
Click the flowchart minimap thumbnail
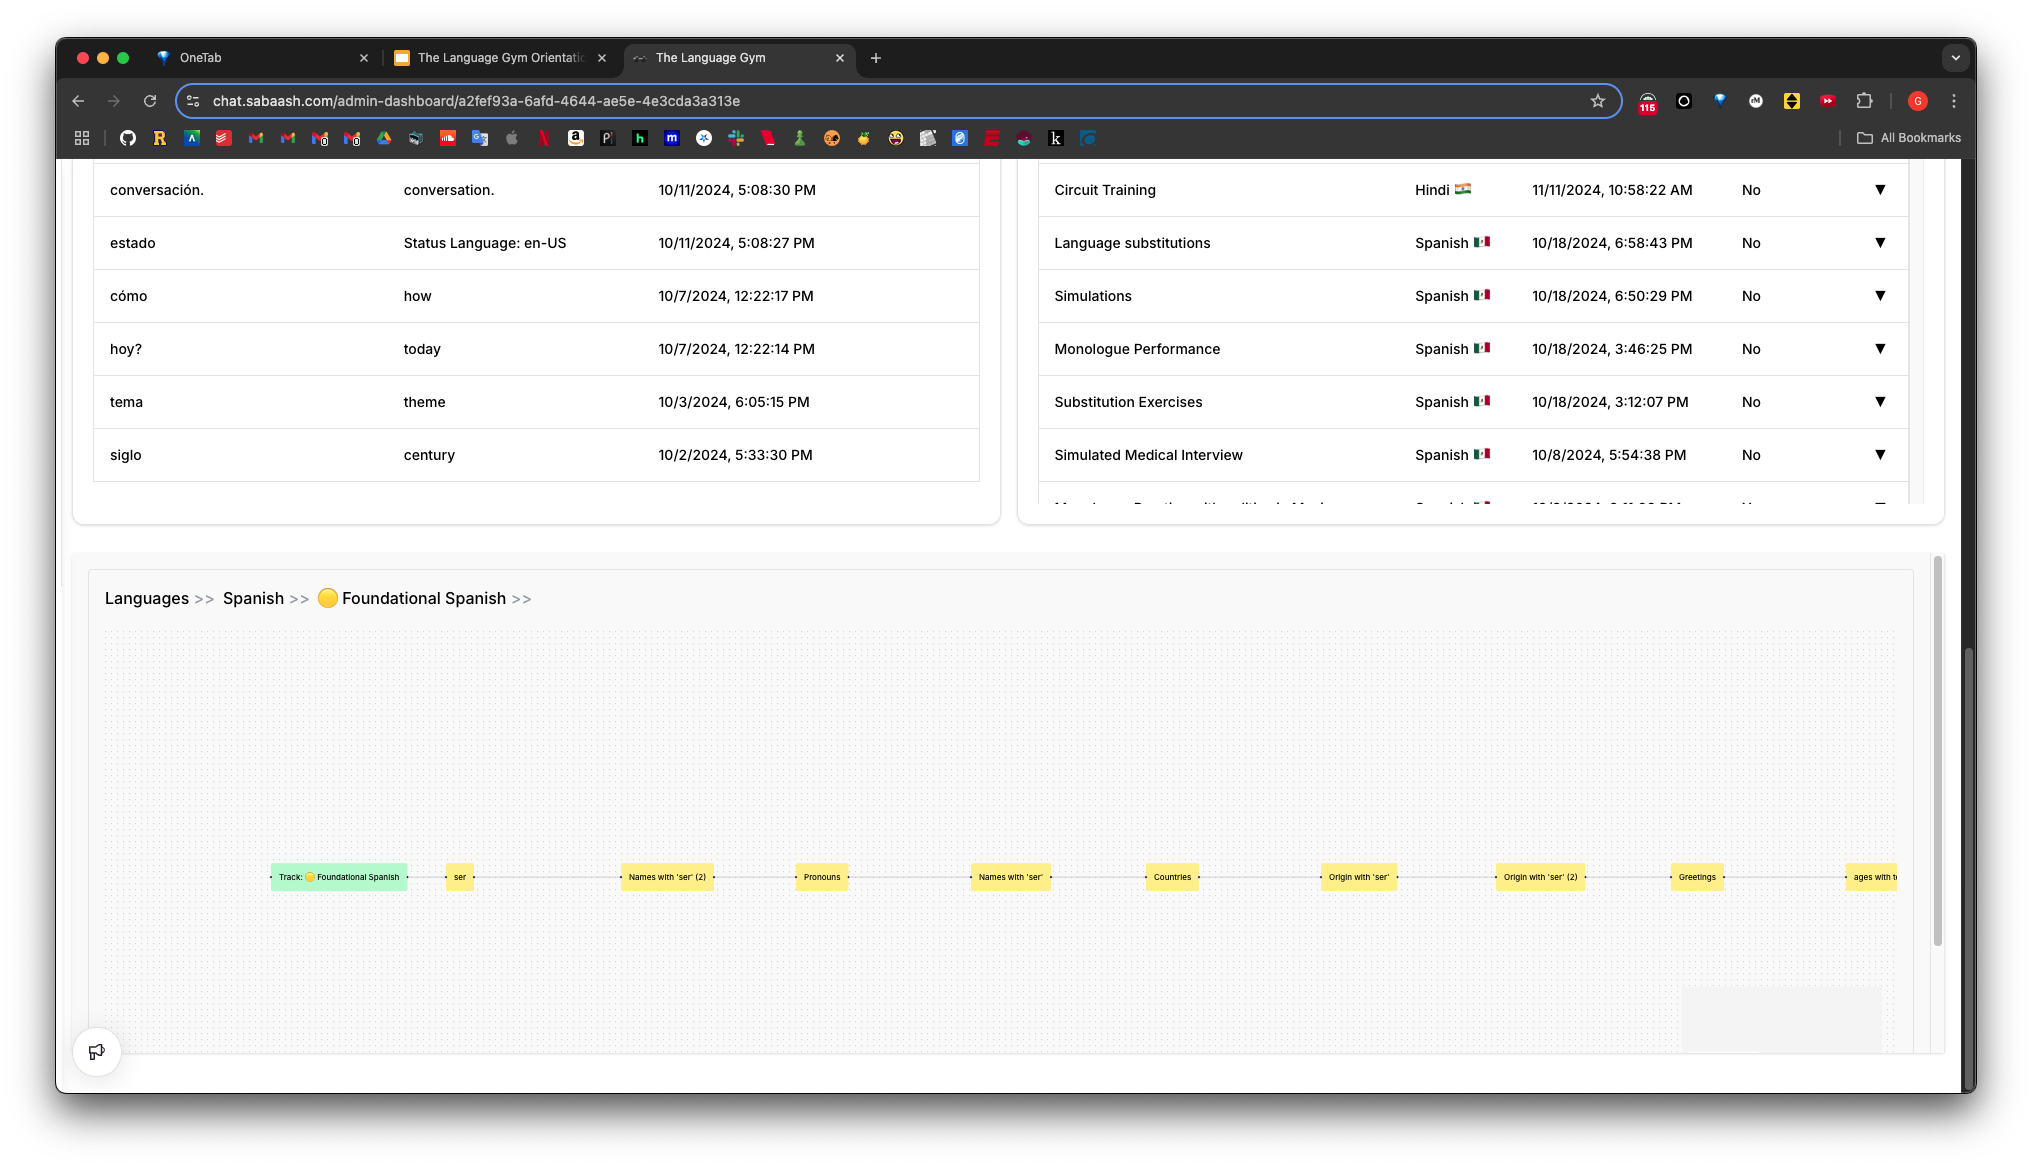point(1781,1019)
